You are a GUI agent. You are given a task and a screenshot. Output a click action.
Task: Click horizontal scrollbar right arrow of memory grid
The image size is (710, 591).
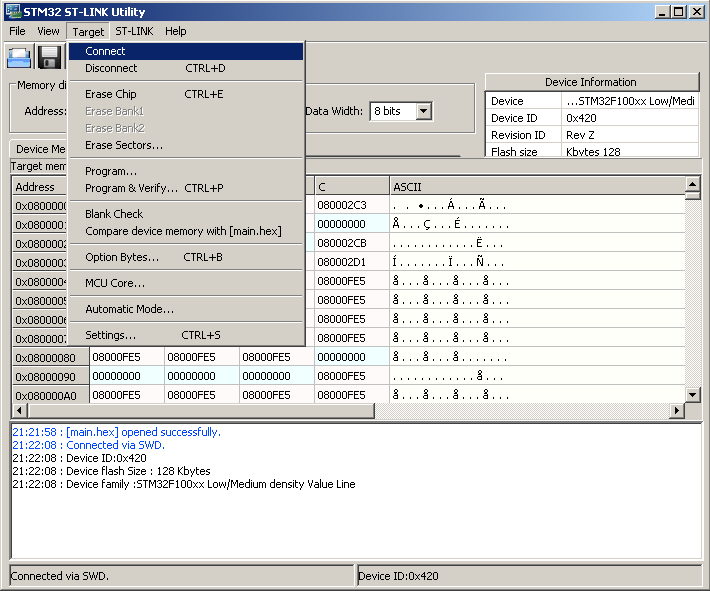point(677,411)
